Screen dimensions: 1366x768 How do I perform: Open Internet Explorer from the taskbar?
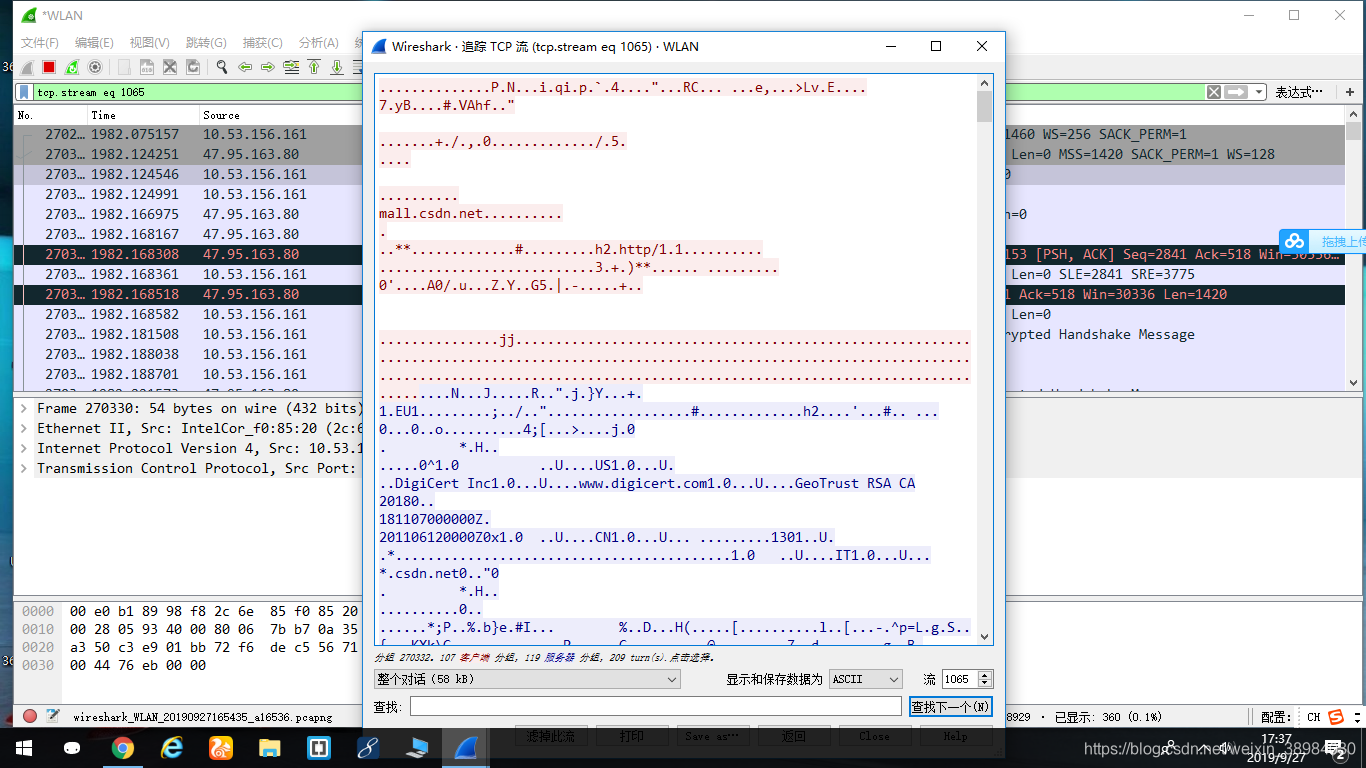(172, 747)
